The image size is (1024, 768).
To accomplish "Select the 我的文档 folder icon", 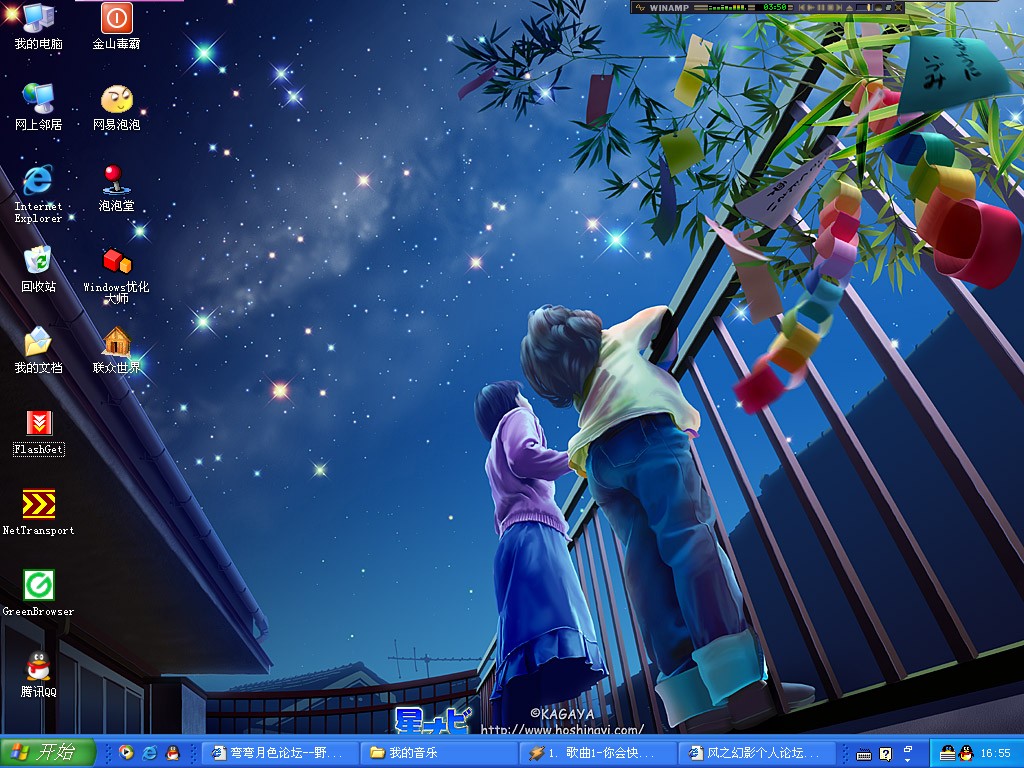I will [x=38, y=350].
